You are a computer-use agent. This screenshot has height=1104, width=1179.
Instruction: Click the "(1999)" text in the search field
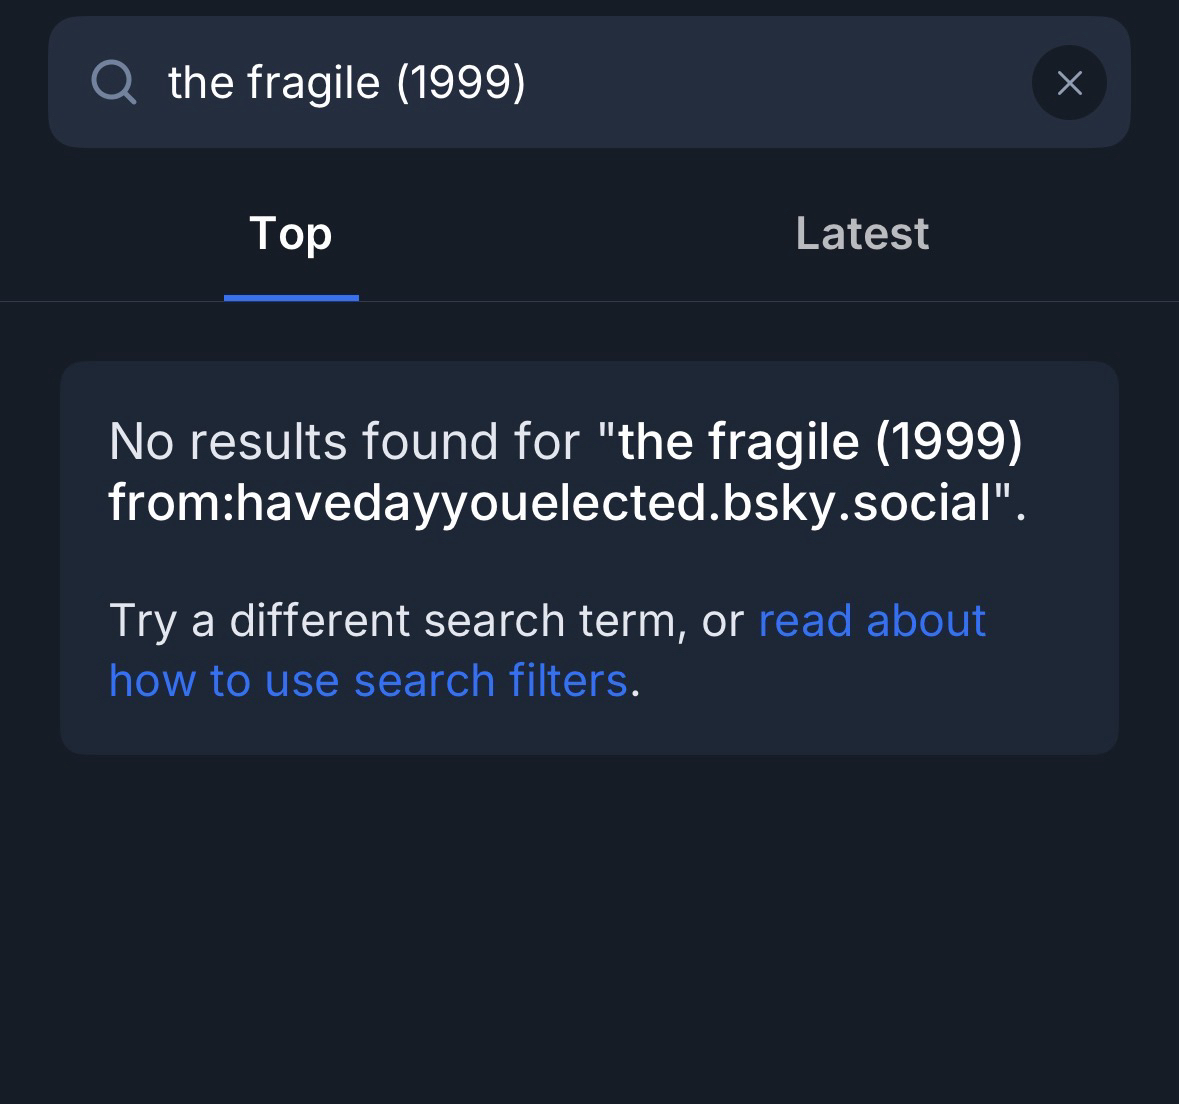click(x=461, y=83)
